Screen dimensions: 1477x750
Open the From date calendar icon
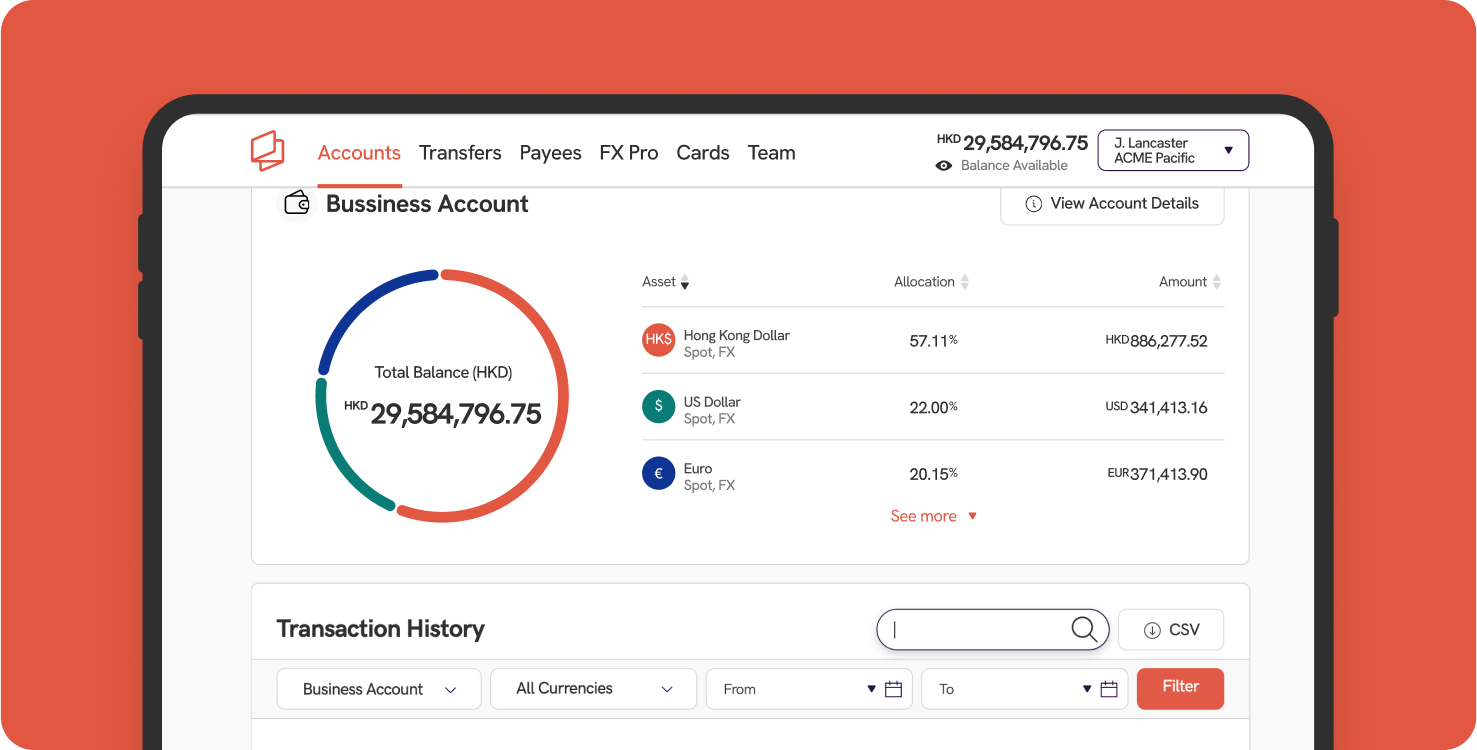point(894,689)
